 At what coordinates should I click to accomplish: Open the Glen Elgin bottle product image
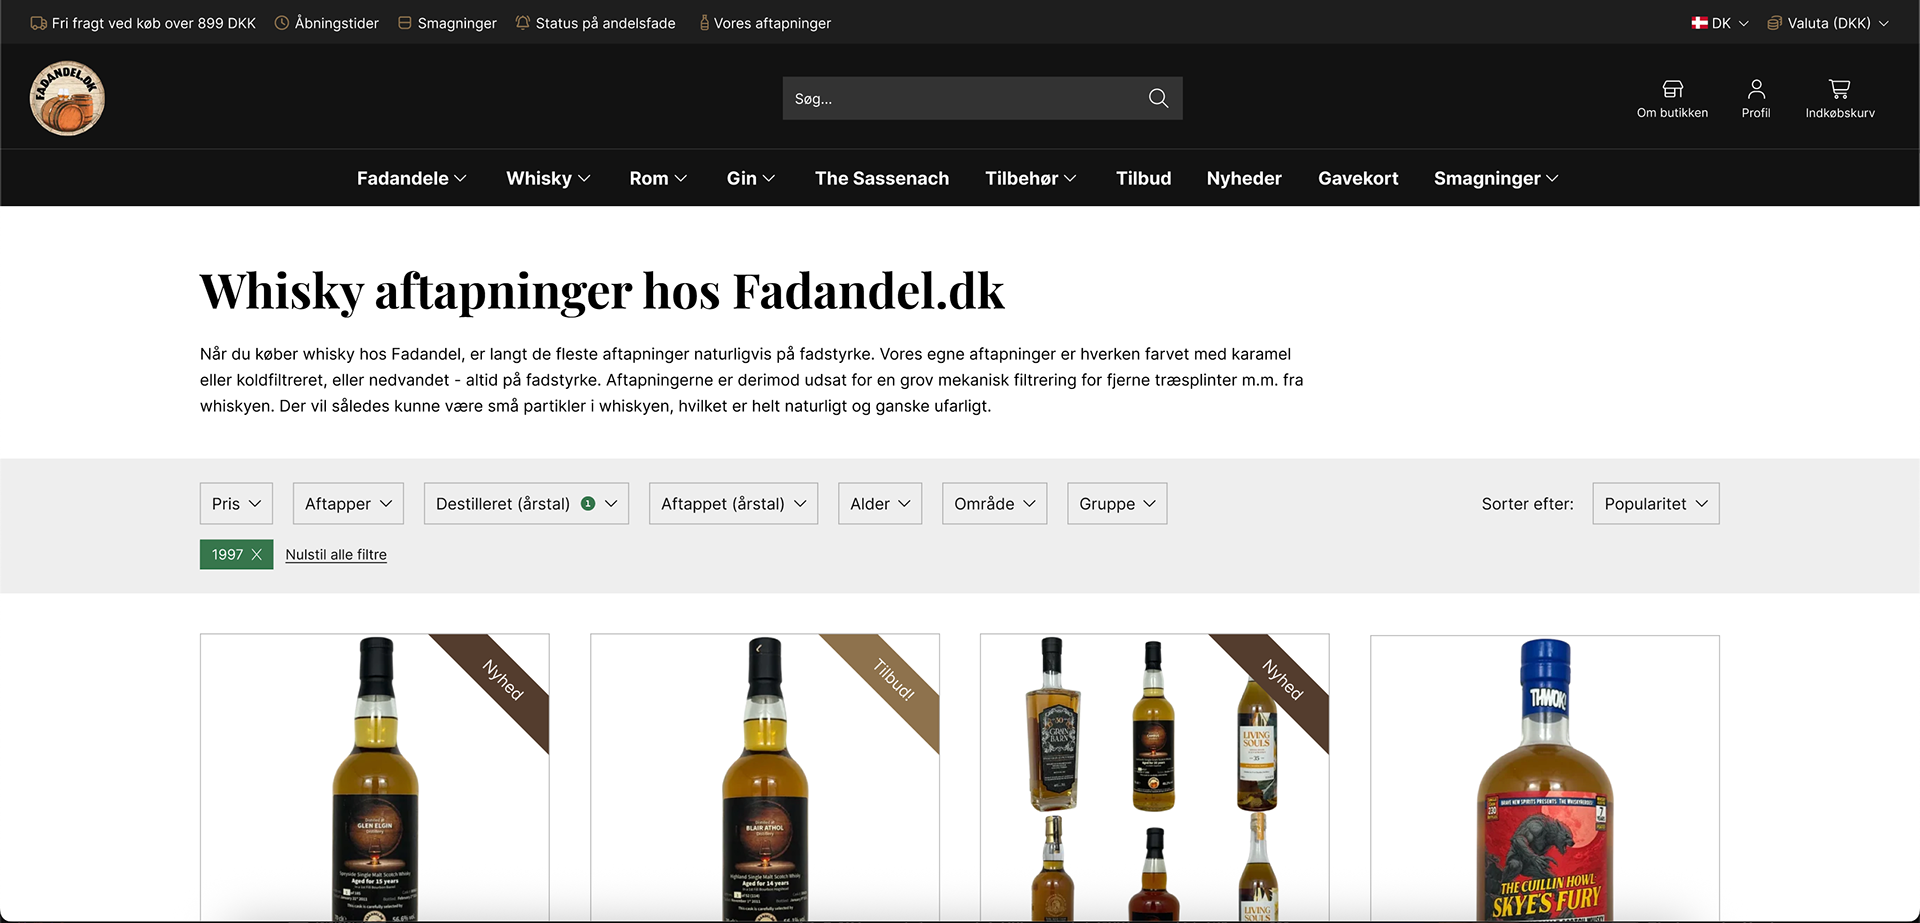(375, 778)
